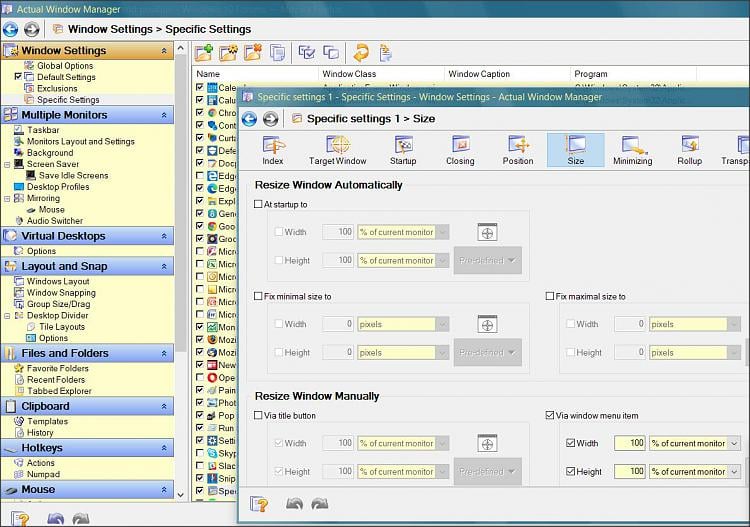The height and width of the screenshot is (527, 750).
Task: Open the Position tab
Action: tap(518, 150)
